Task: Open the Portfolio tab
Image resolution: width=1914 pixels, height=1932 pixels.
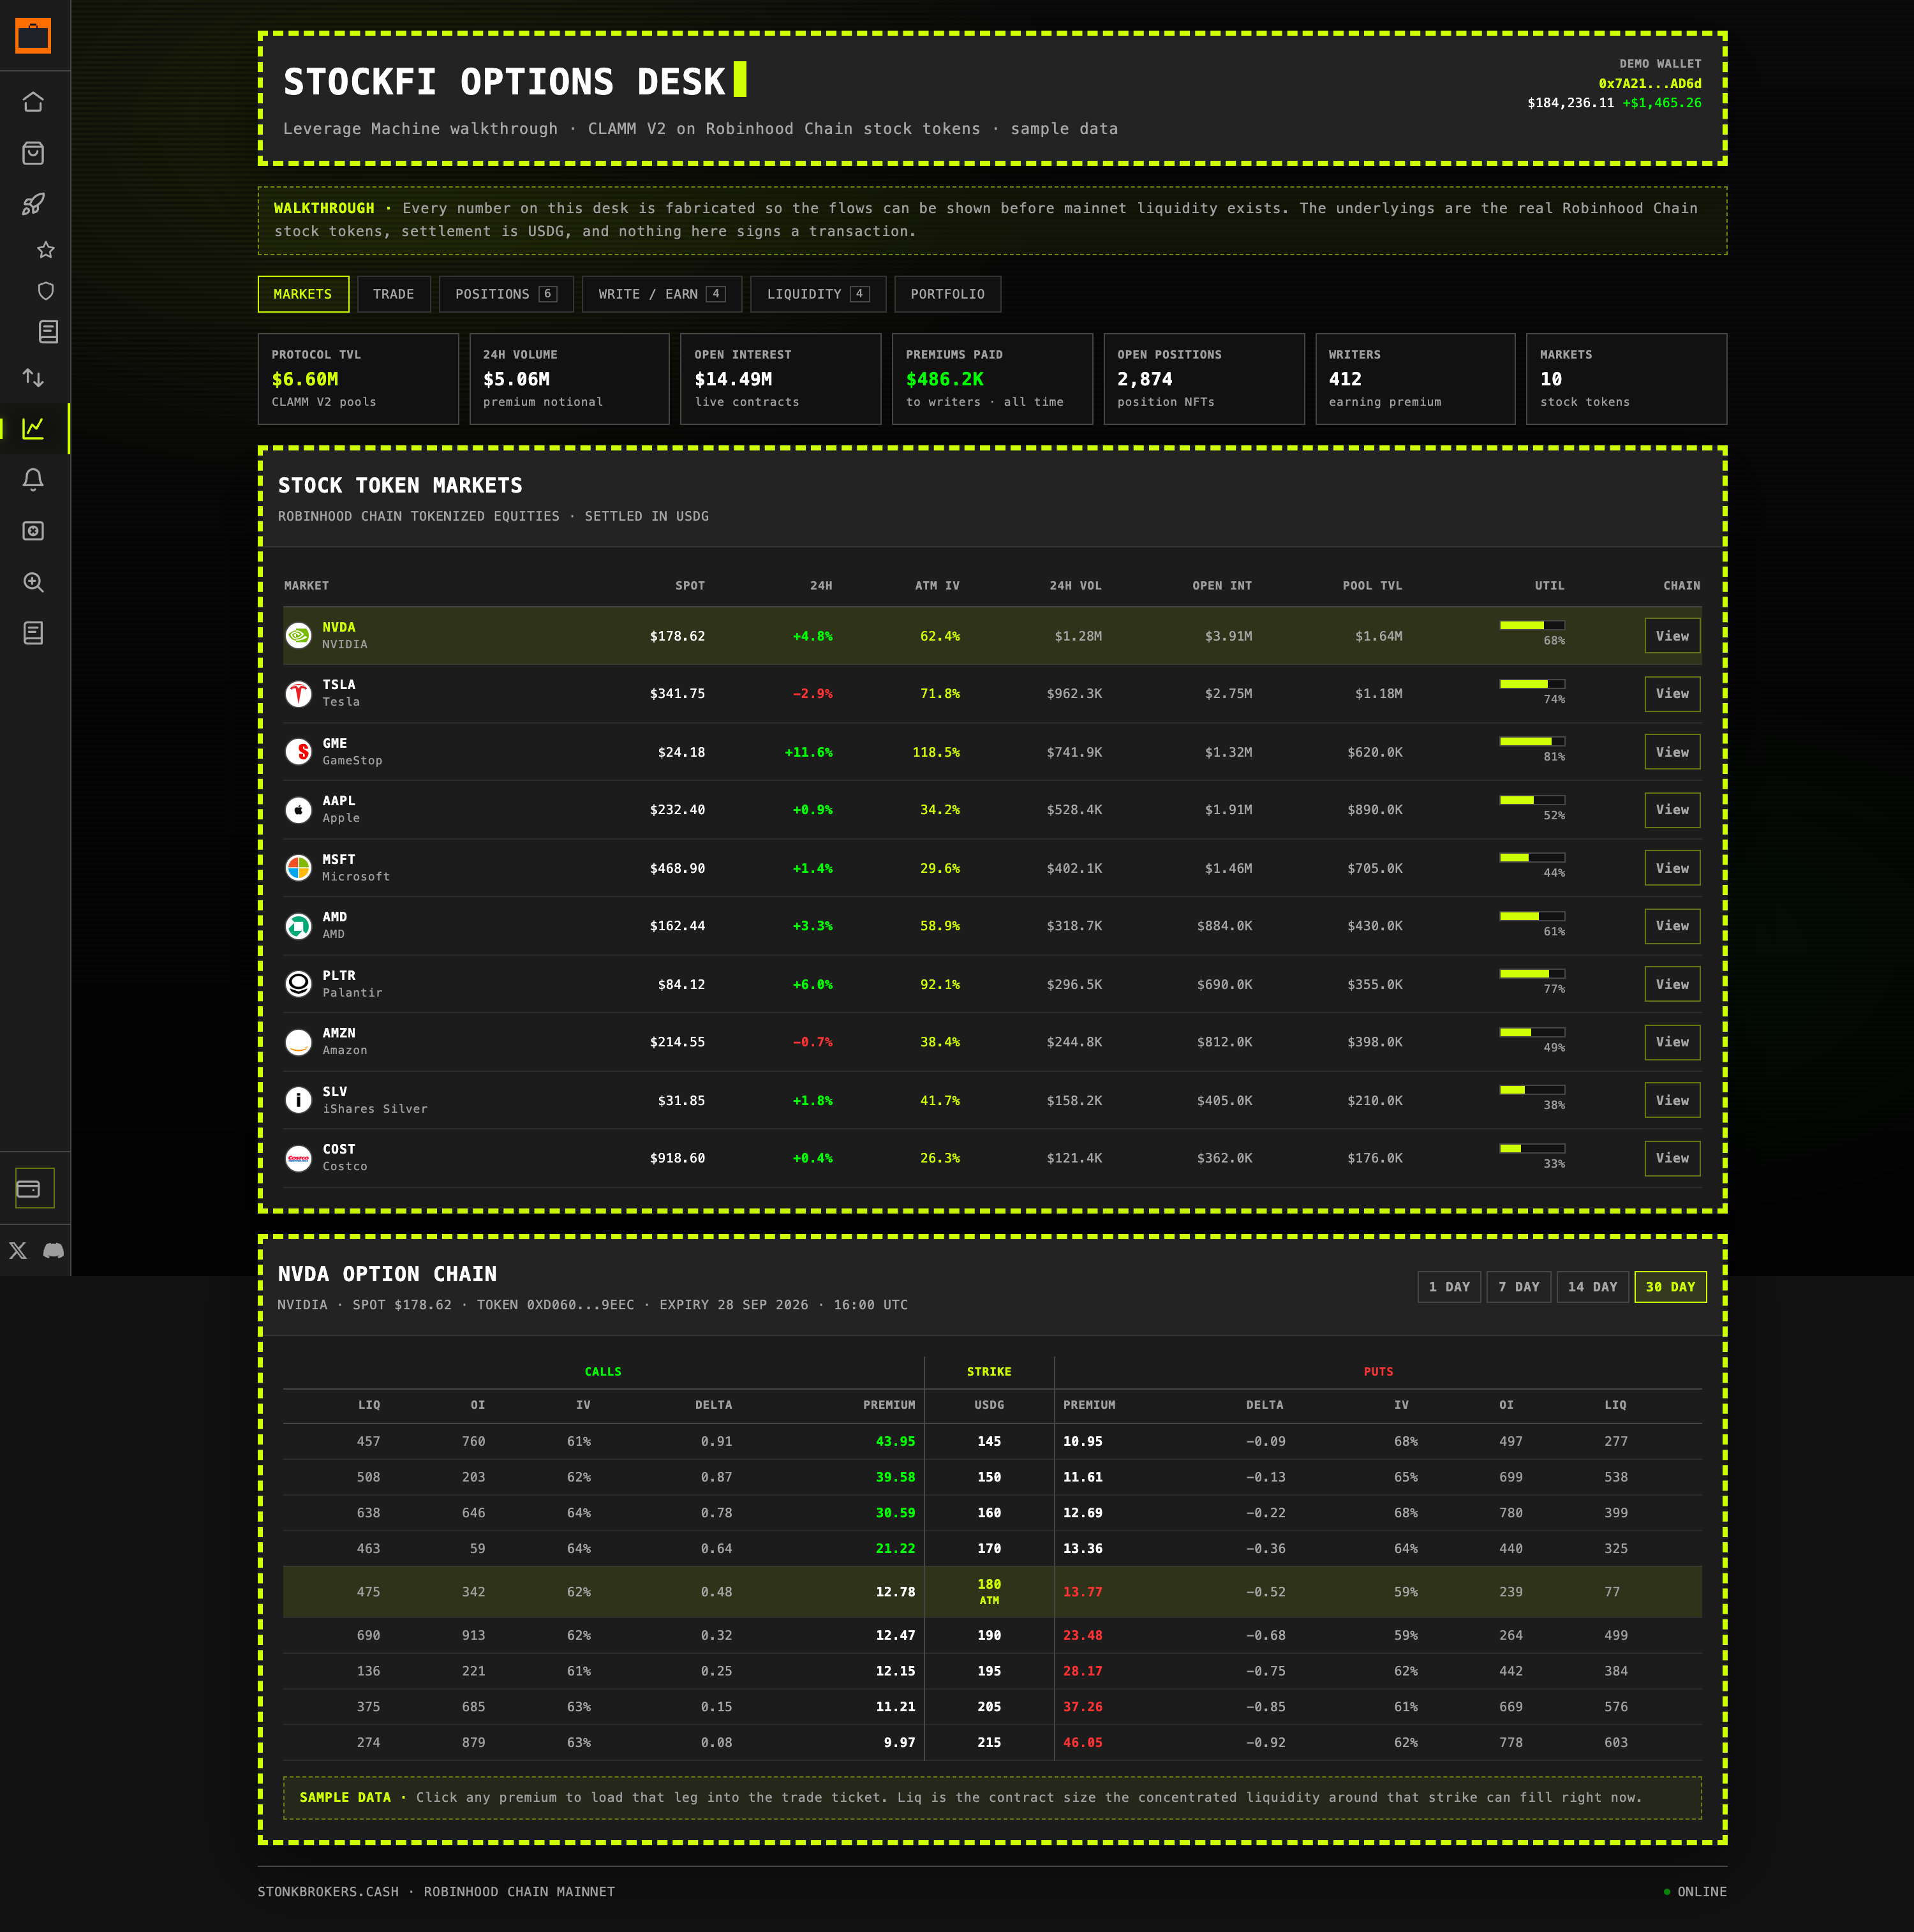Action: [x=947, y=294]
